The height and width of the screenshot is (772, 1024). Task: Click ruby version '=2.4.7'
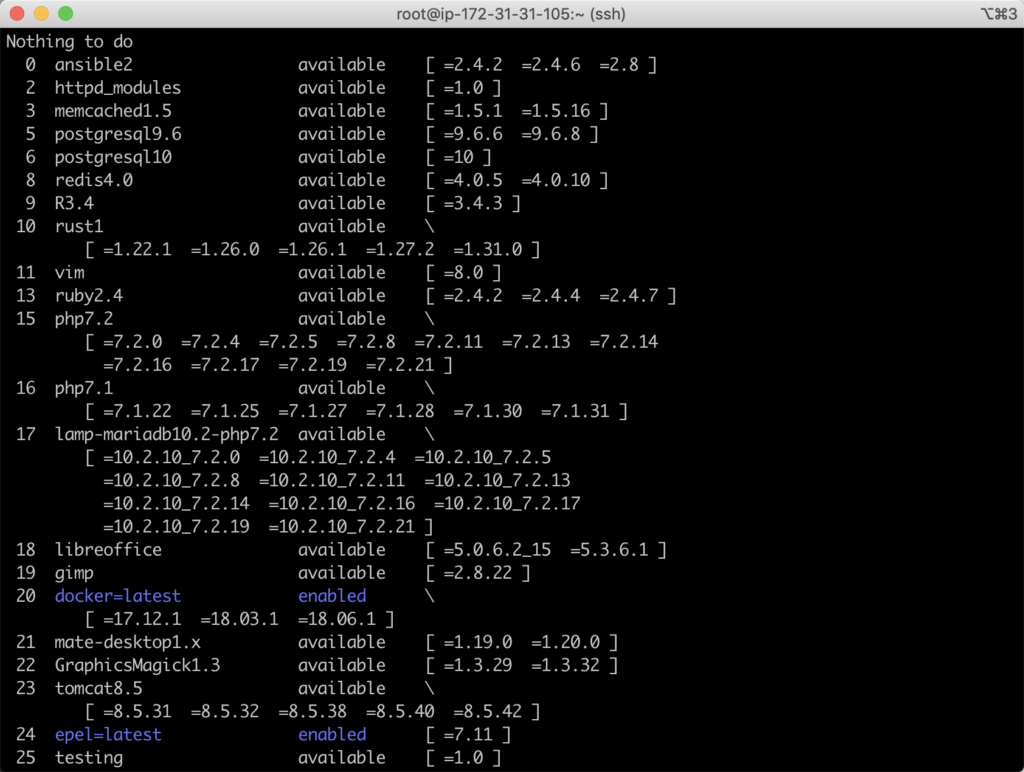tap(629, 296)
